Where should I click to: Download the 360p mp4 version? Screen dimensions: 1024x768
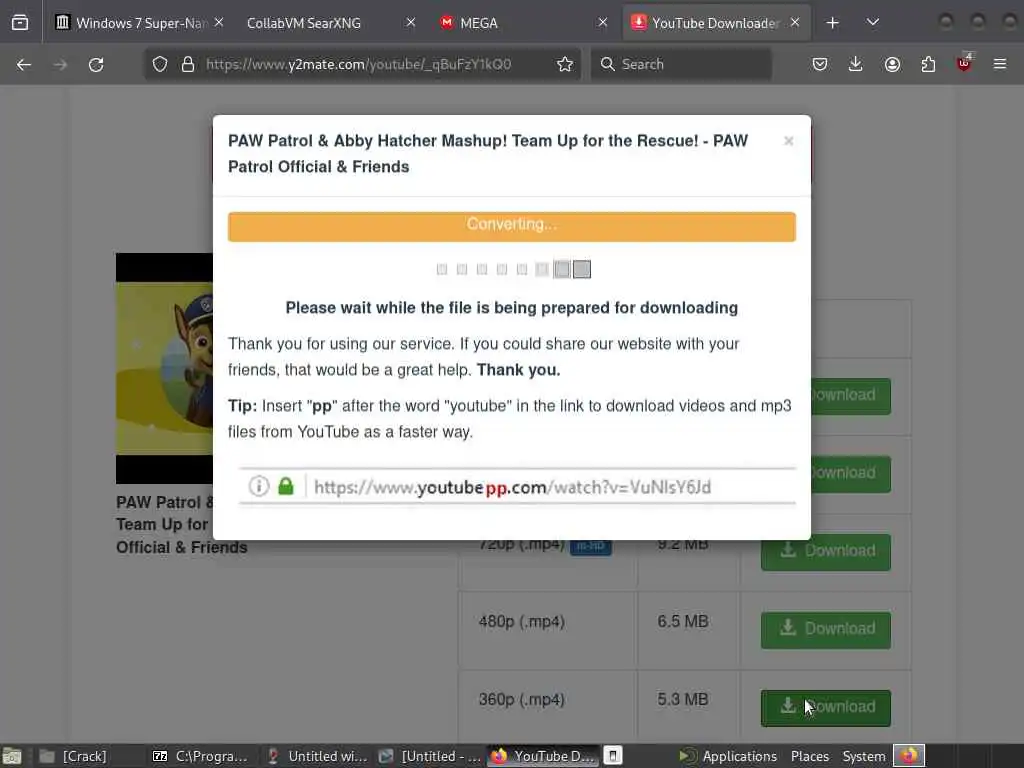click(825, 708)
